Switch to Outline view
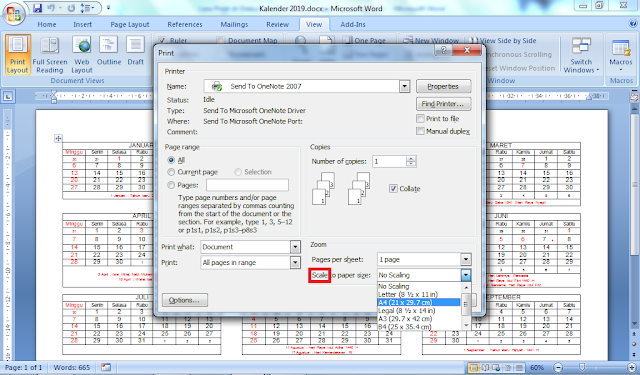The image size is (640, 375). (109, 51)
